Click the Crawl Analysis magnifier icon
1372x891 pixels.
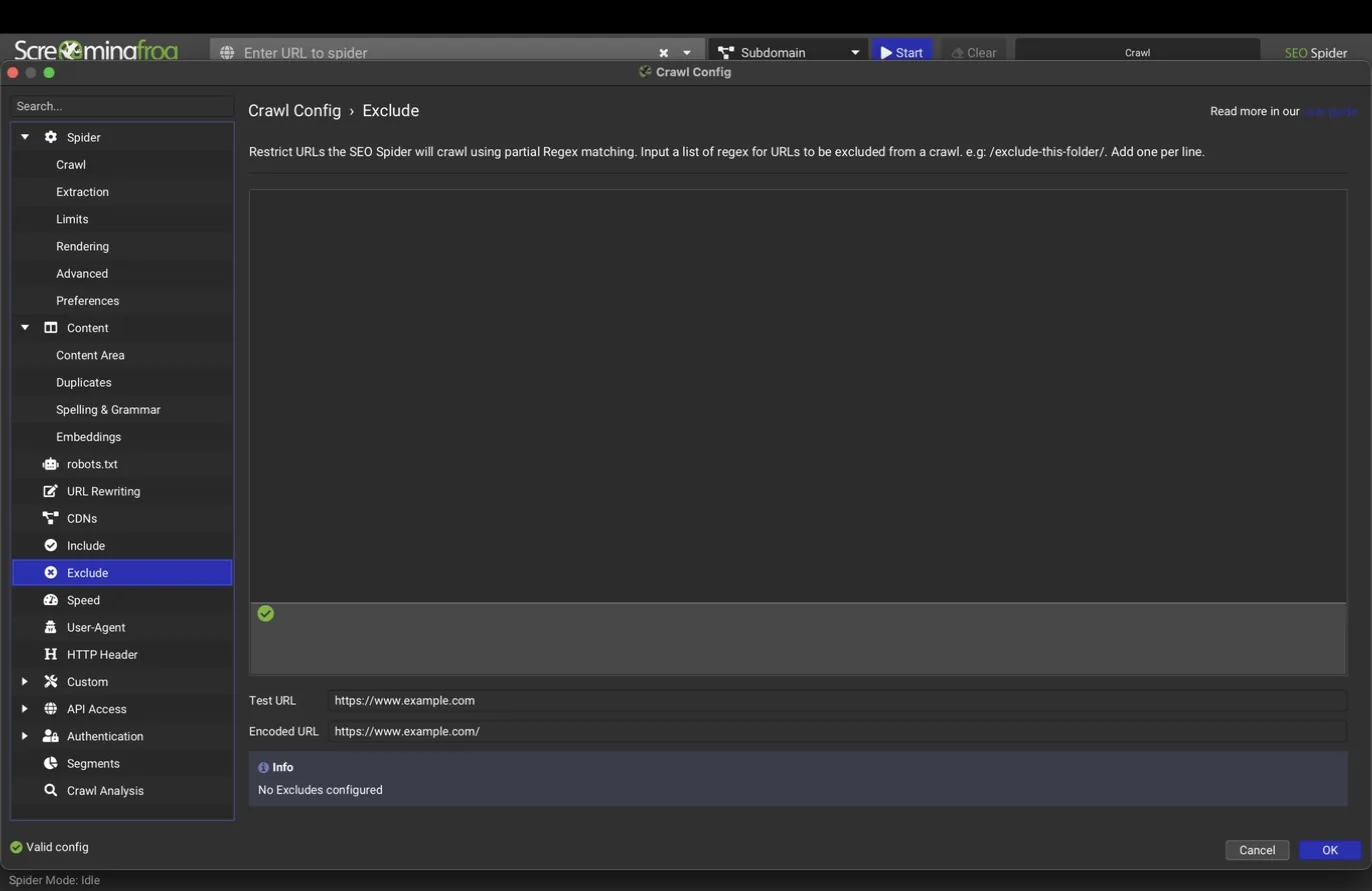click(x=51, y=790)
